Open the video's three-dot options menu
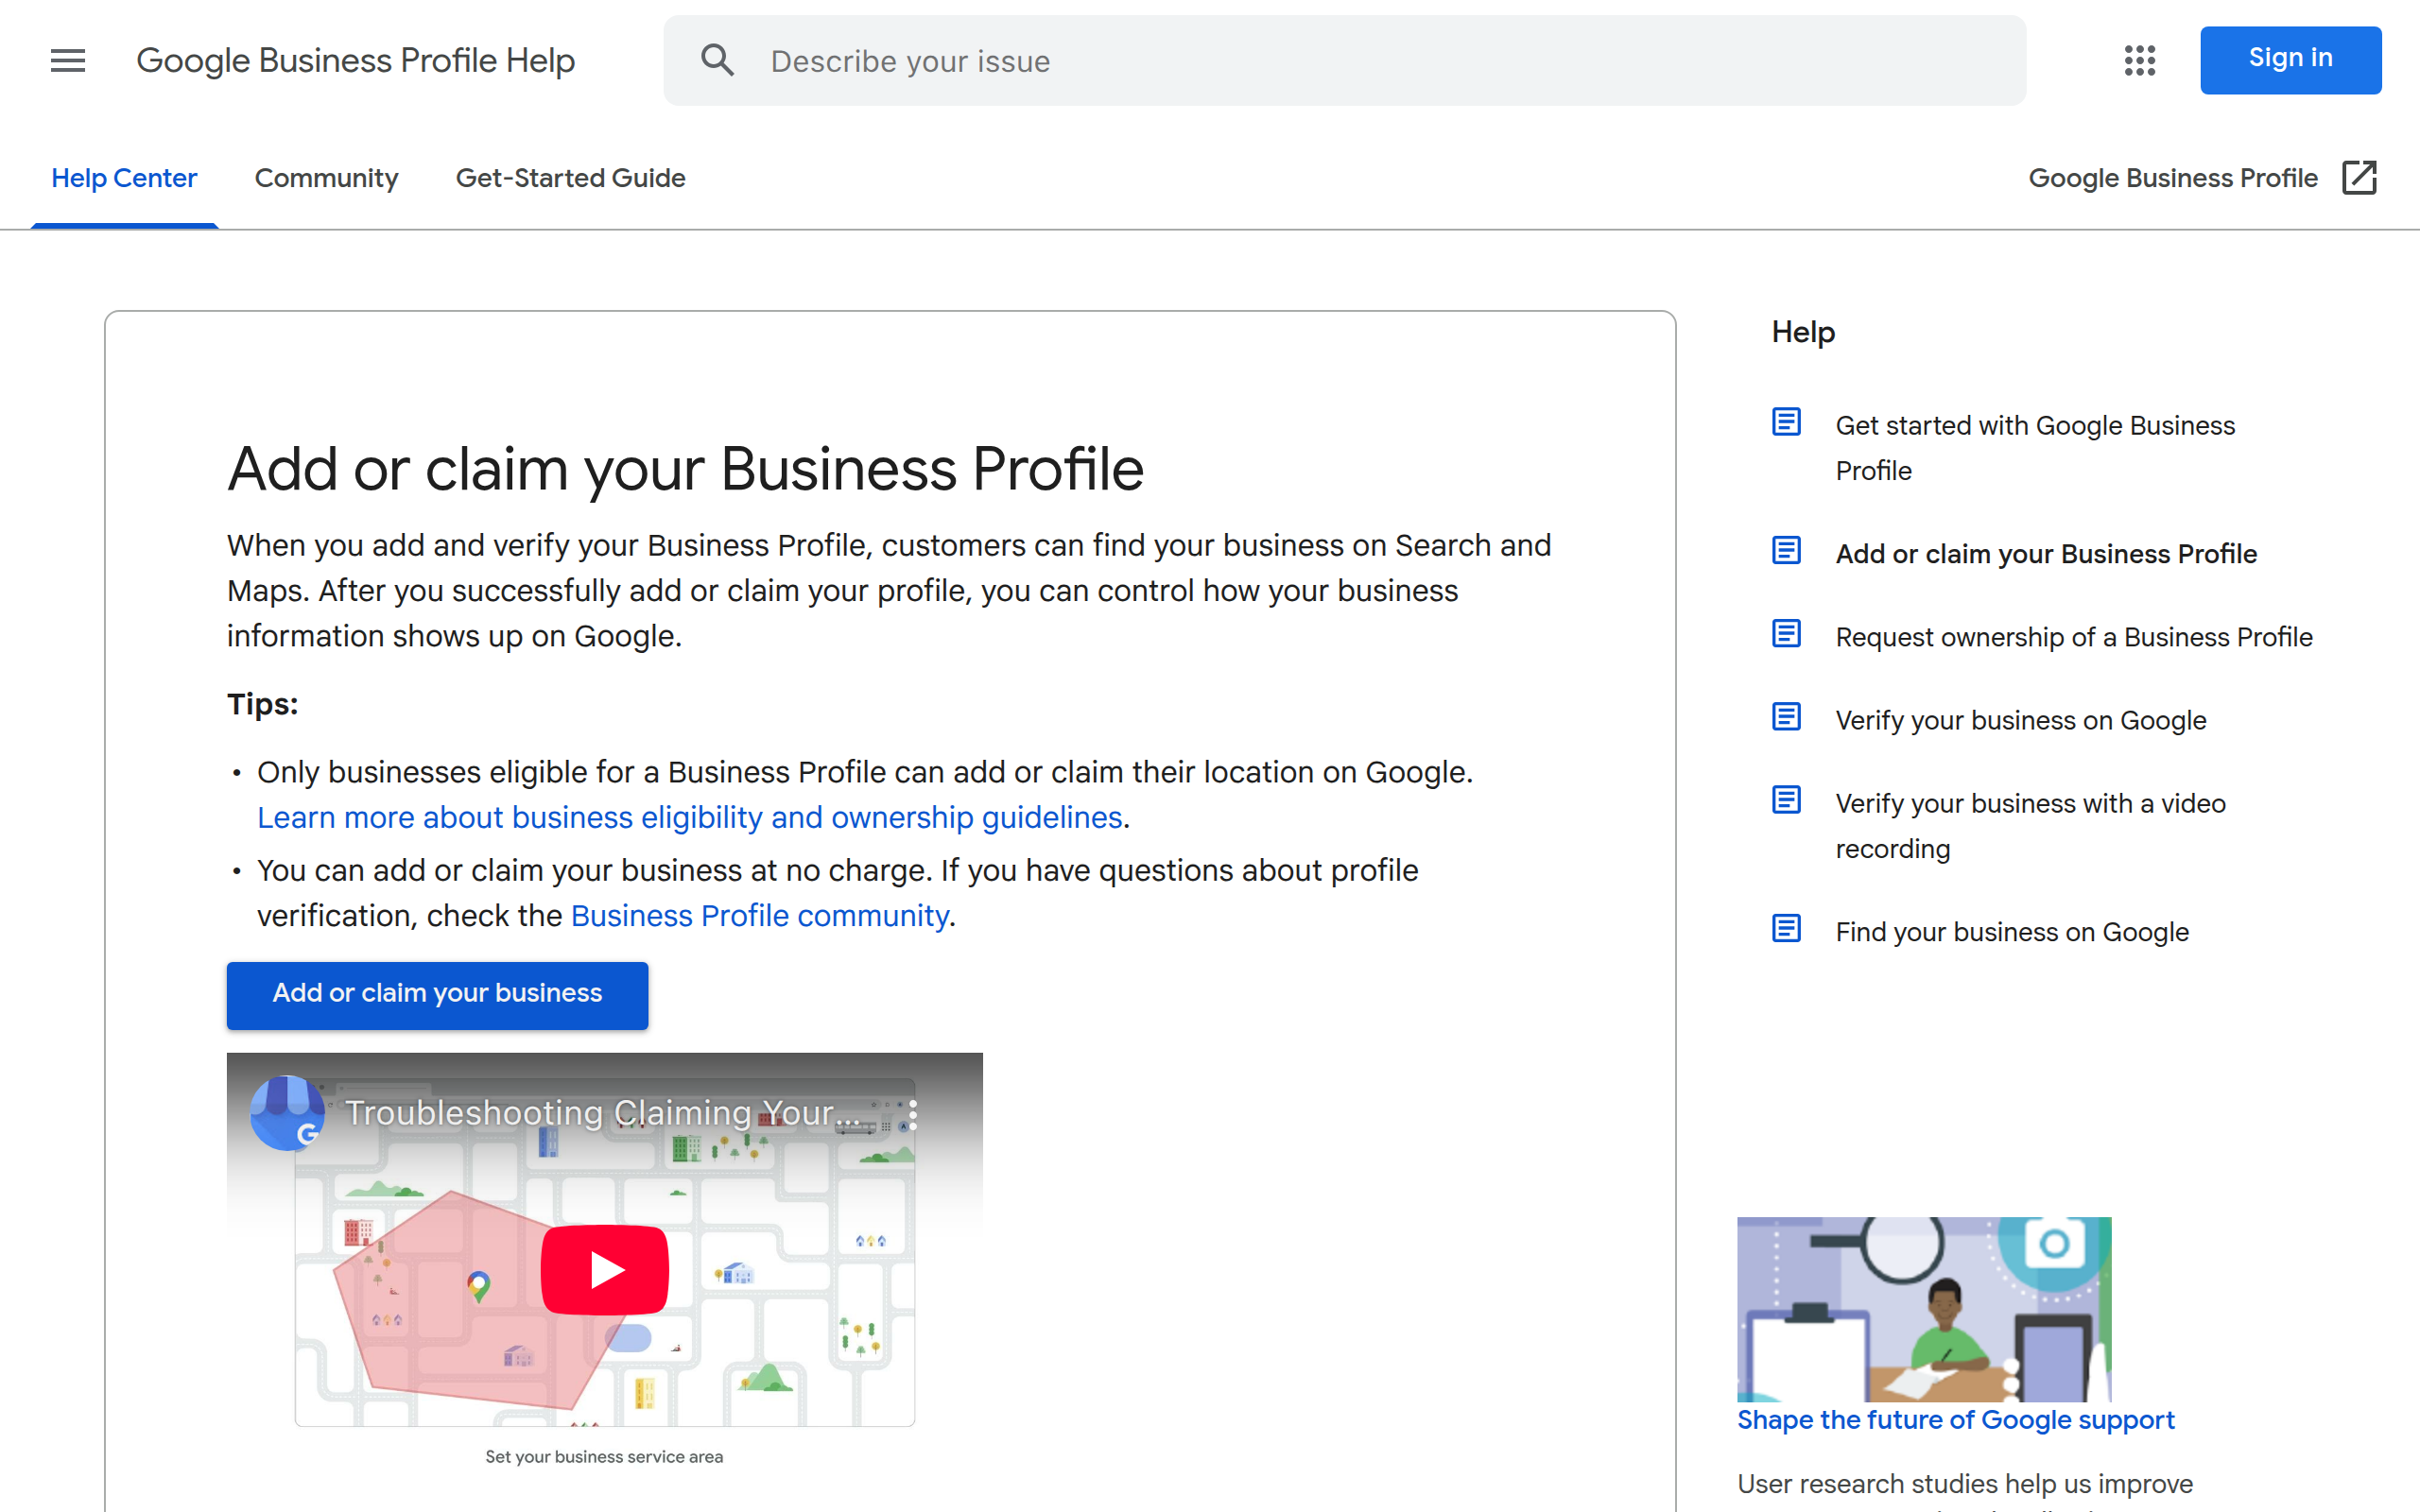The image size is (2420, 1512). pos(912,1113)
